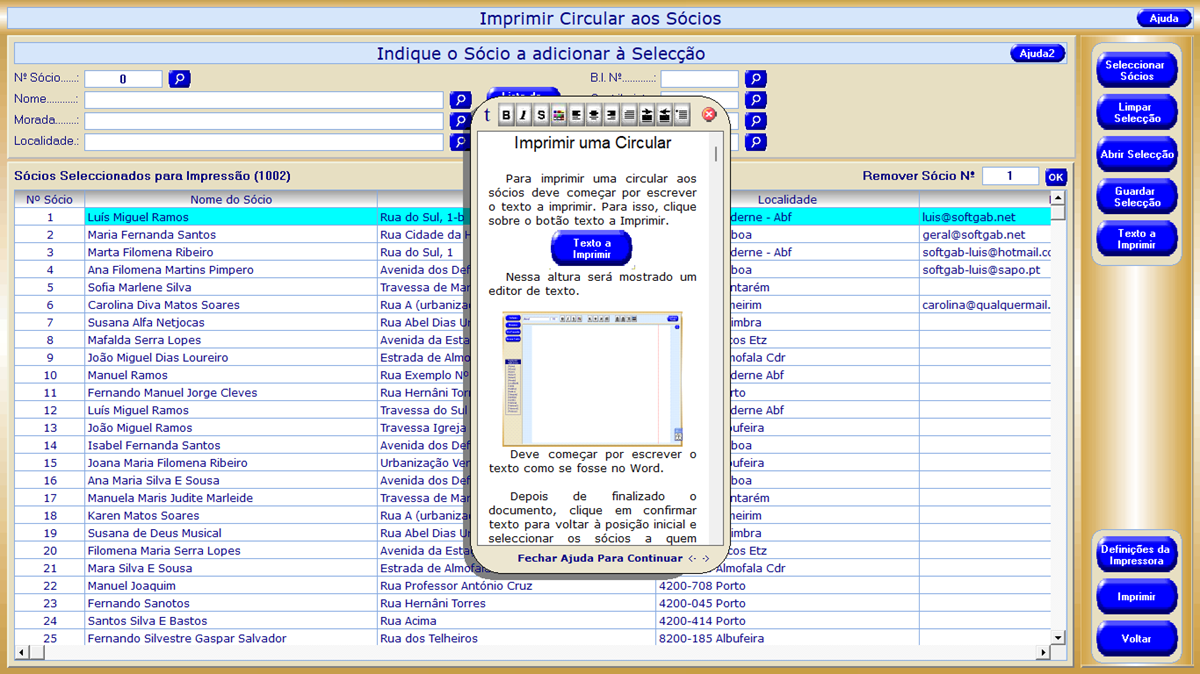Go to previous help page arrow
This screenshot has height=674, width=1200.
click(692, 559)
